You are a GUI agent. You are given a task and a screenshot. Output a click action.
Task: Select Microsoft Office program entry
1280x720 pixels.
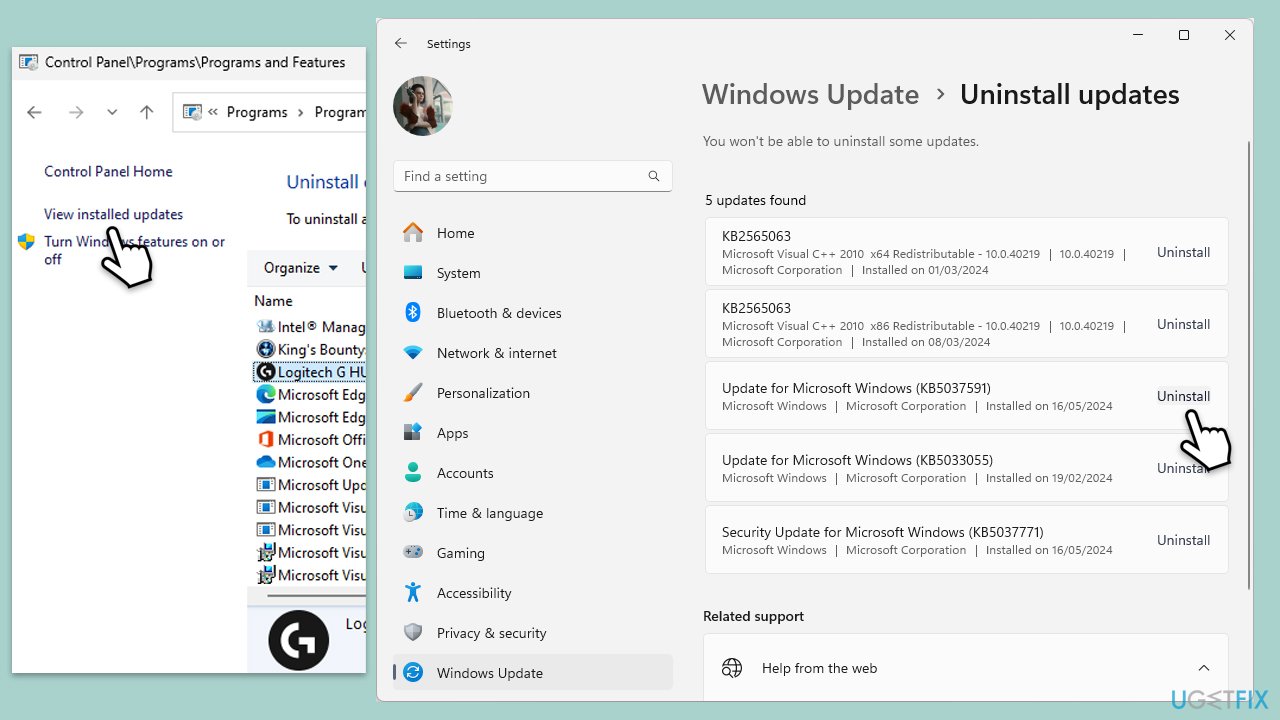(x=311, y=439)
